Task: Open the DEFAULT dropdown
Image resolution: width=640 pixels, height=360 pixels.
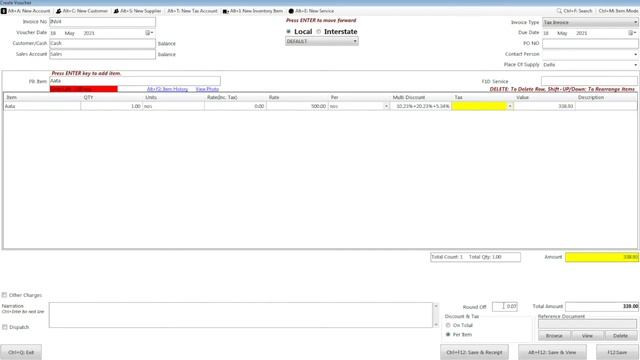Action: point(322,41)
